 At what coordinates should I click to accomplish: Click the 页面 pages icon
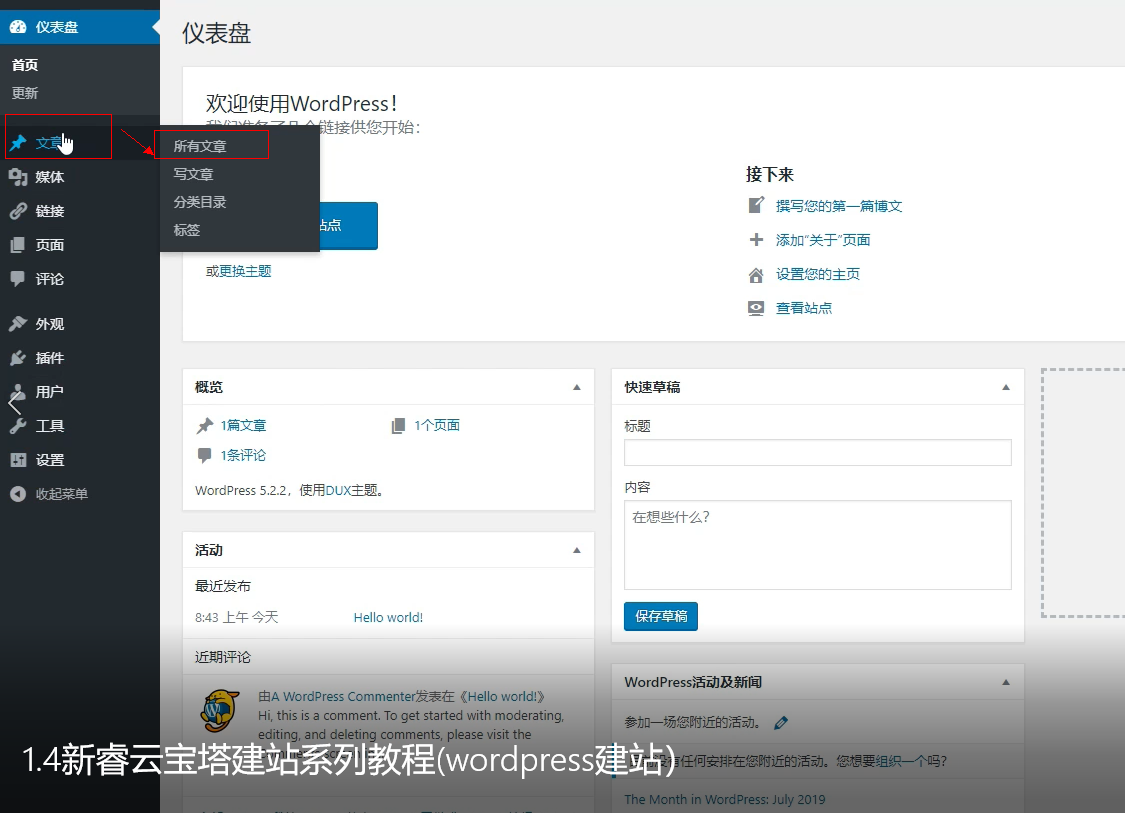(18, 245)
